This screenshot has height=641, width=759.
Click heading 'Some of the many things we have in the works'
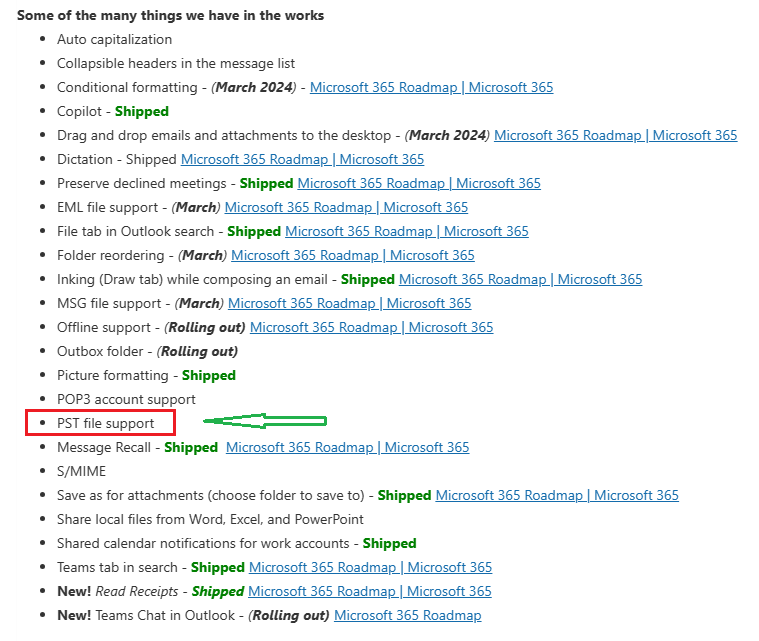[x=170, y=15]
